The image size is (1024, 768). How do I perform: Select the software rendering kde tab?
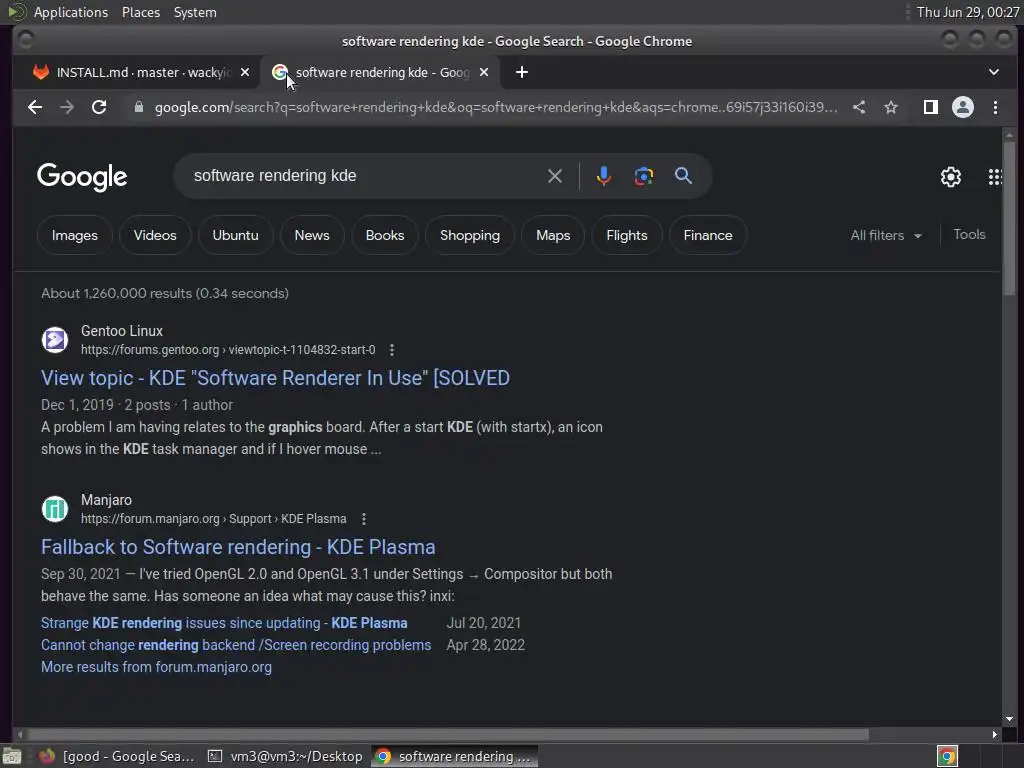(382, 72)
